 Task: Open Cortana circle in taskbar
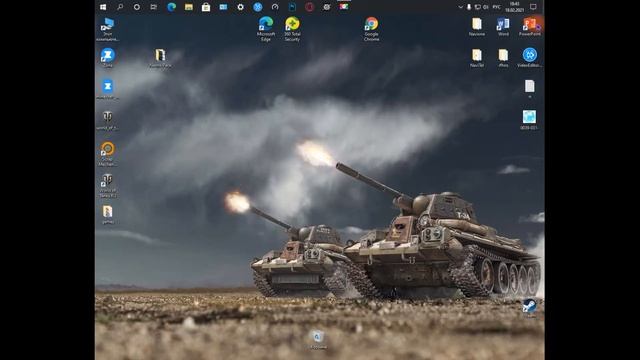[137, 7]
